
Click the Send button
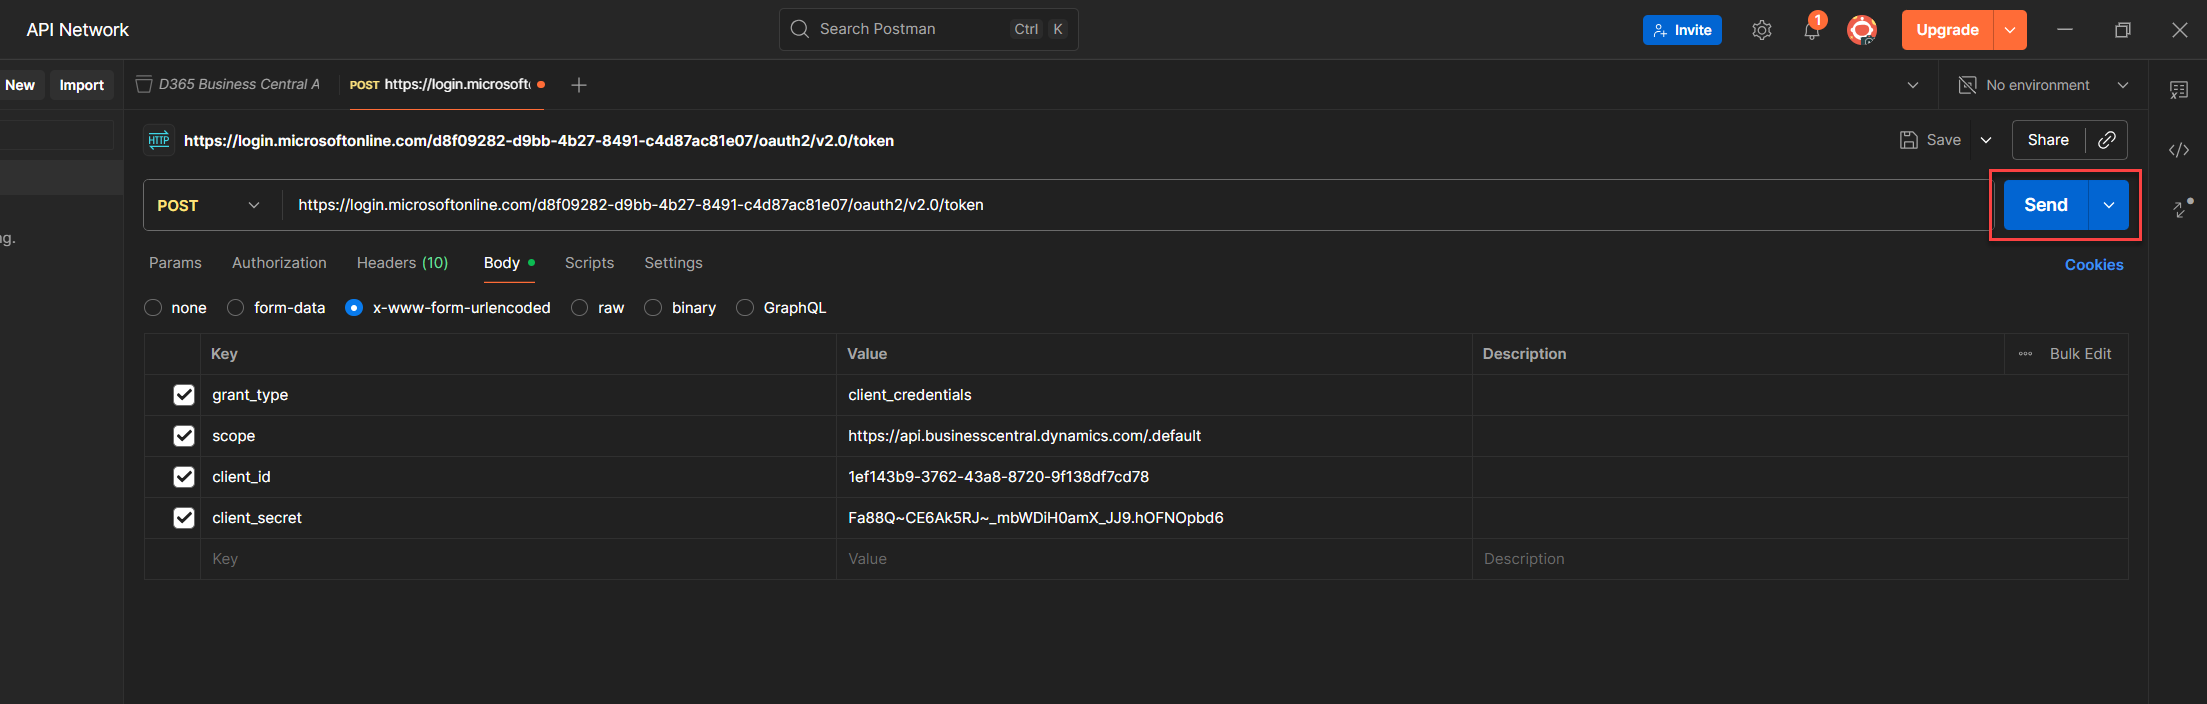click(2046, 205)
